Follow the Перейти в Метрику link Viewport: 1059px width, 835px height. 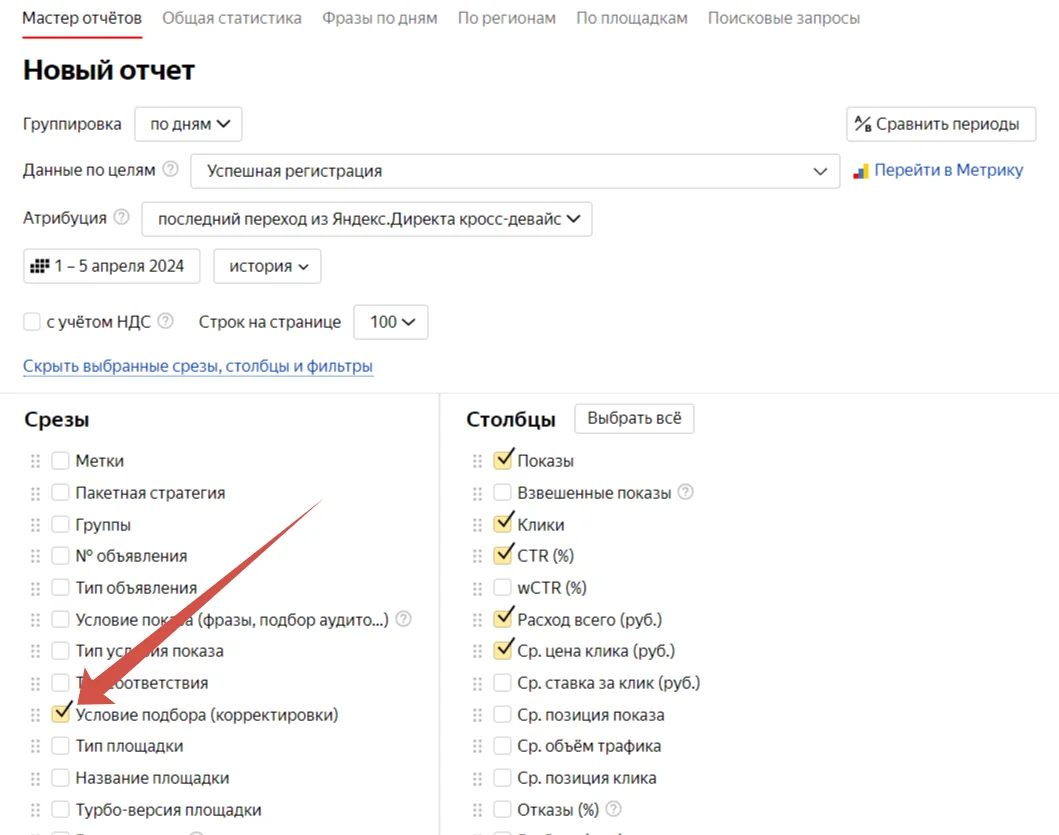click(x=938, y=170)
